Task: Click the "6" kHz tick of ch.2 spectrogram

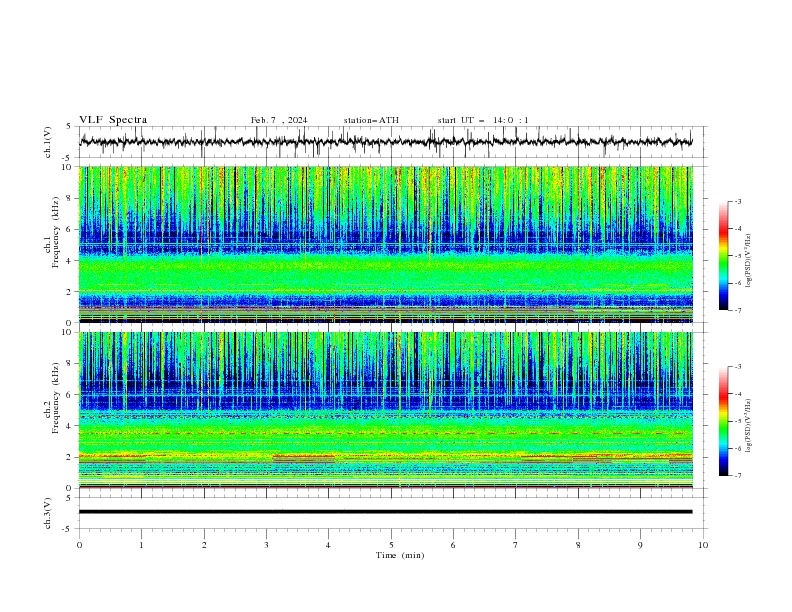Action: pyautogui.click(x=71, y=395)
